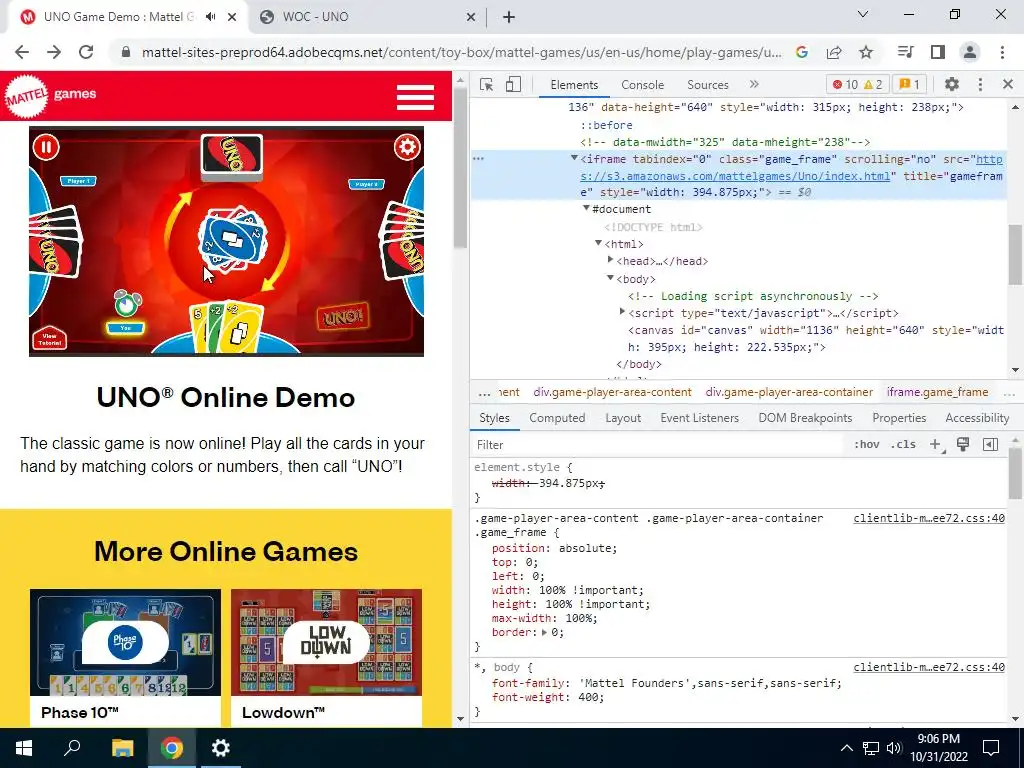Open the errors and warnings counter
1024x768 pixels.
[x=857, y=84]
